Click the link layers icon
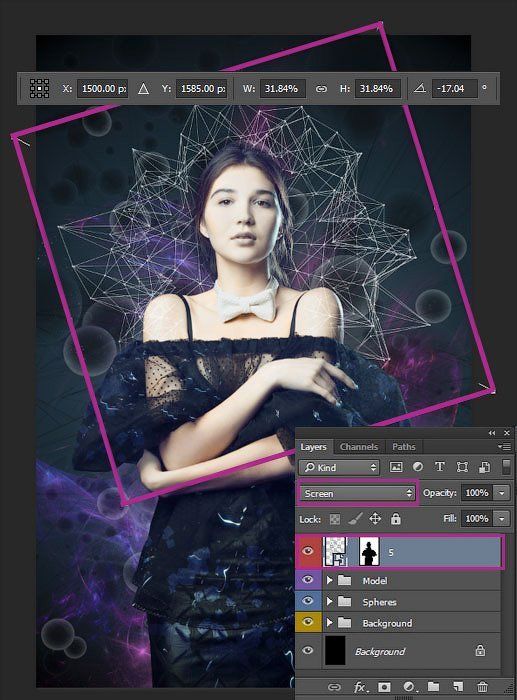Viewport: 517px width, 700px height. point(334,687)
